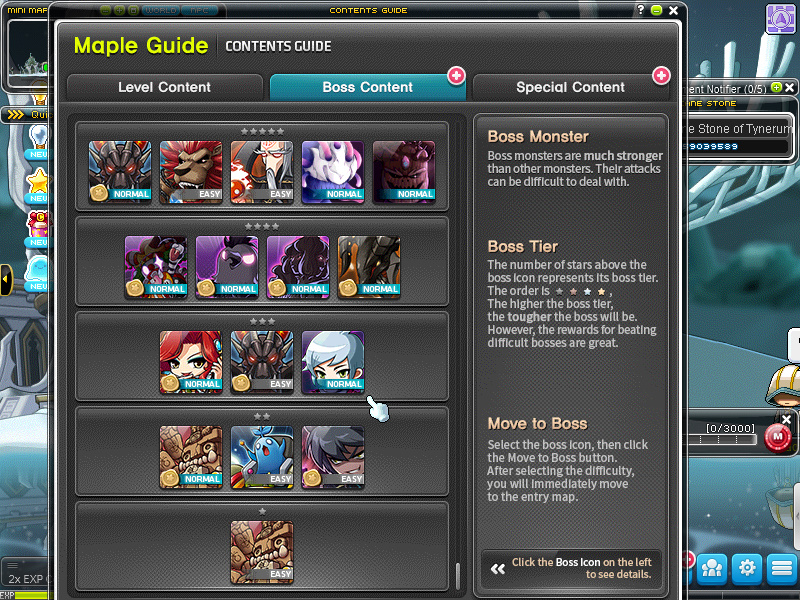Open the hamburger menu icon

pos(782,568)
